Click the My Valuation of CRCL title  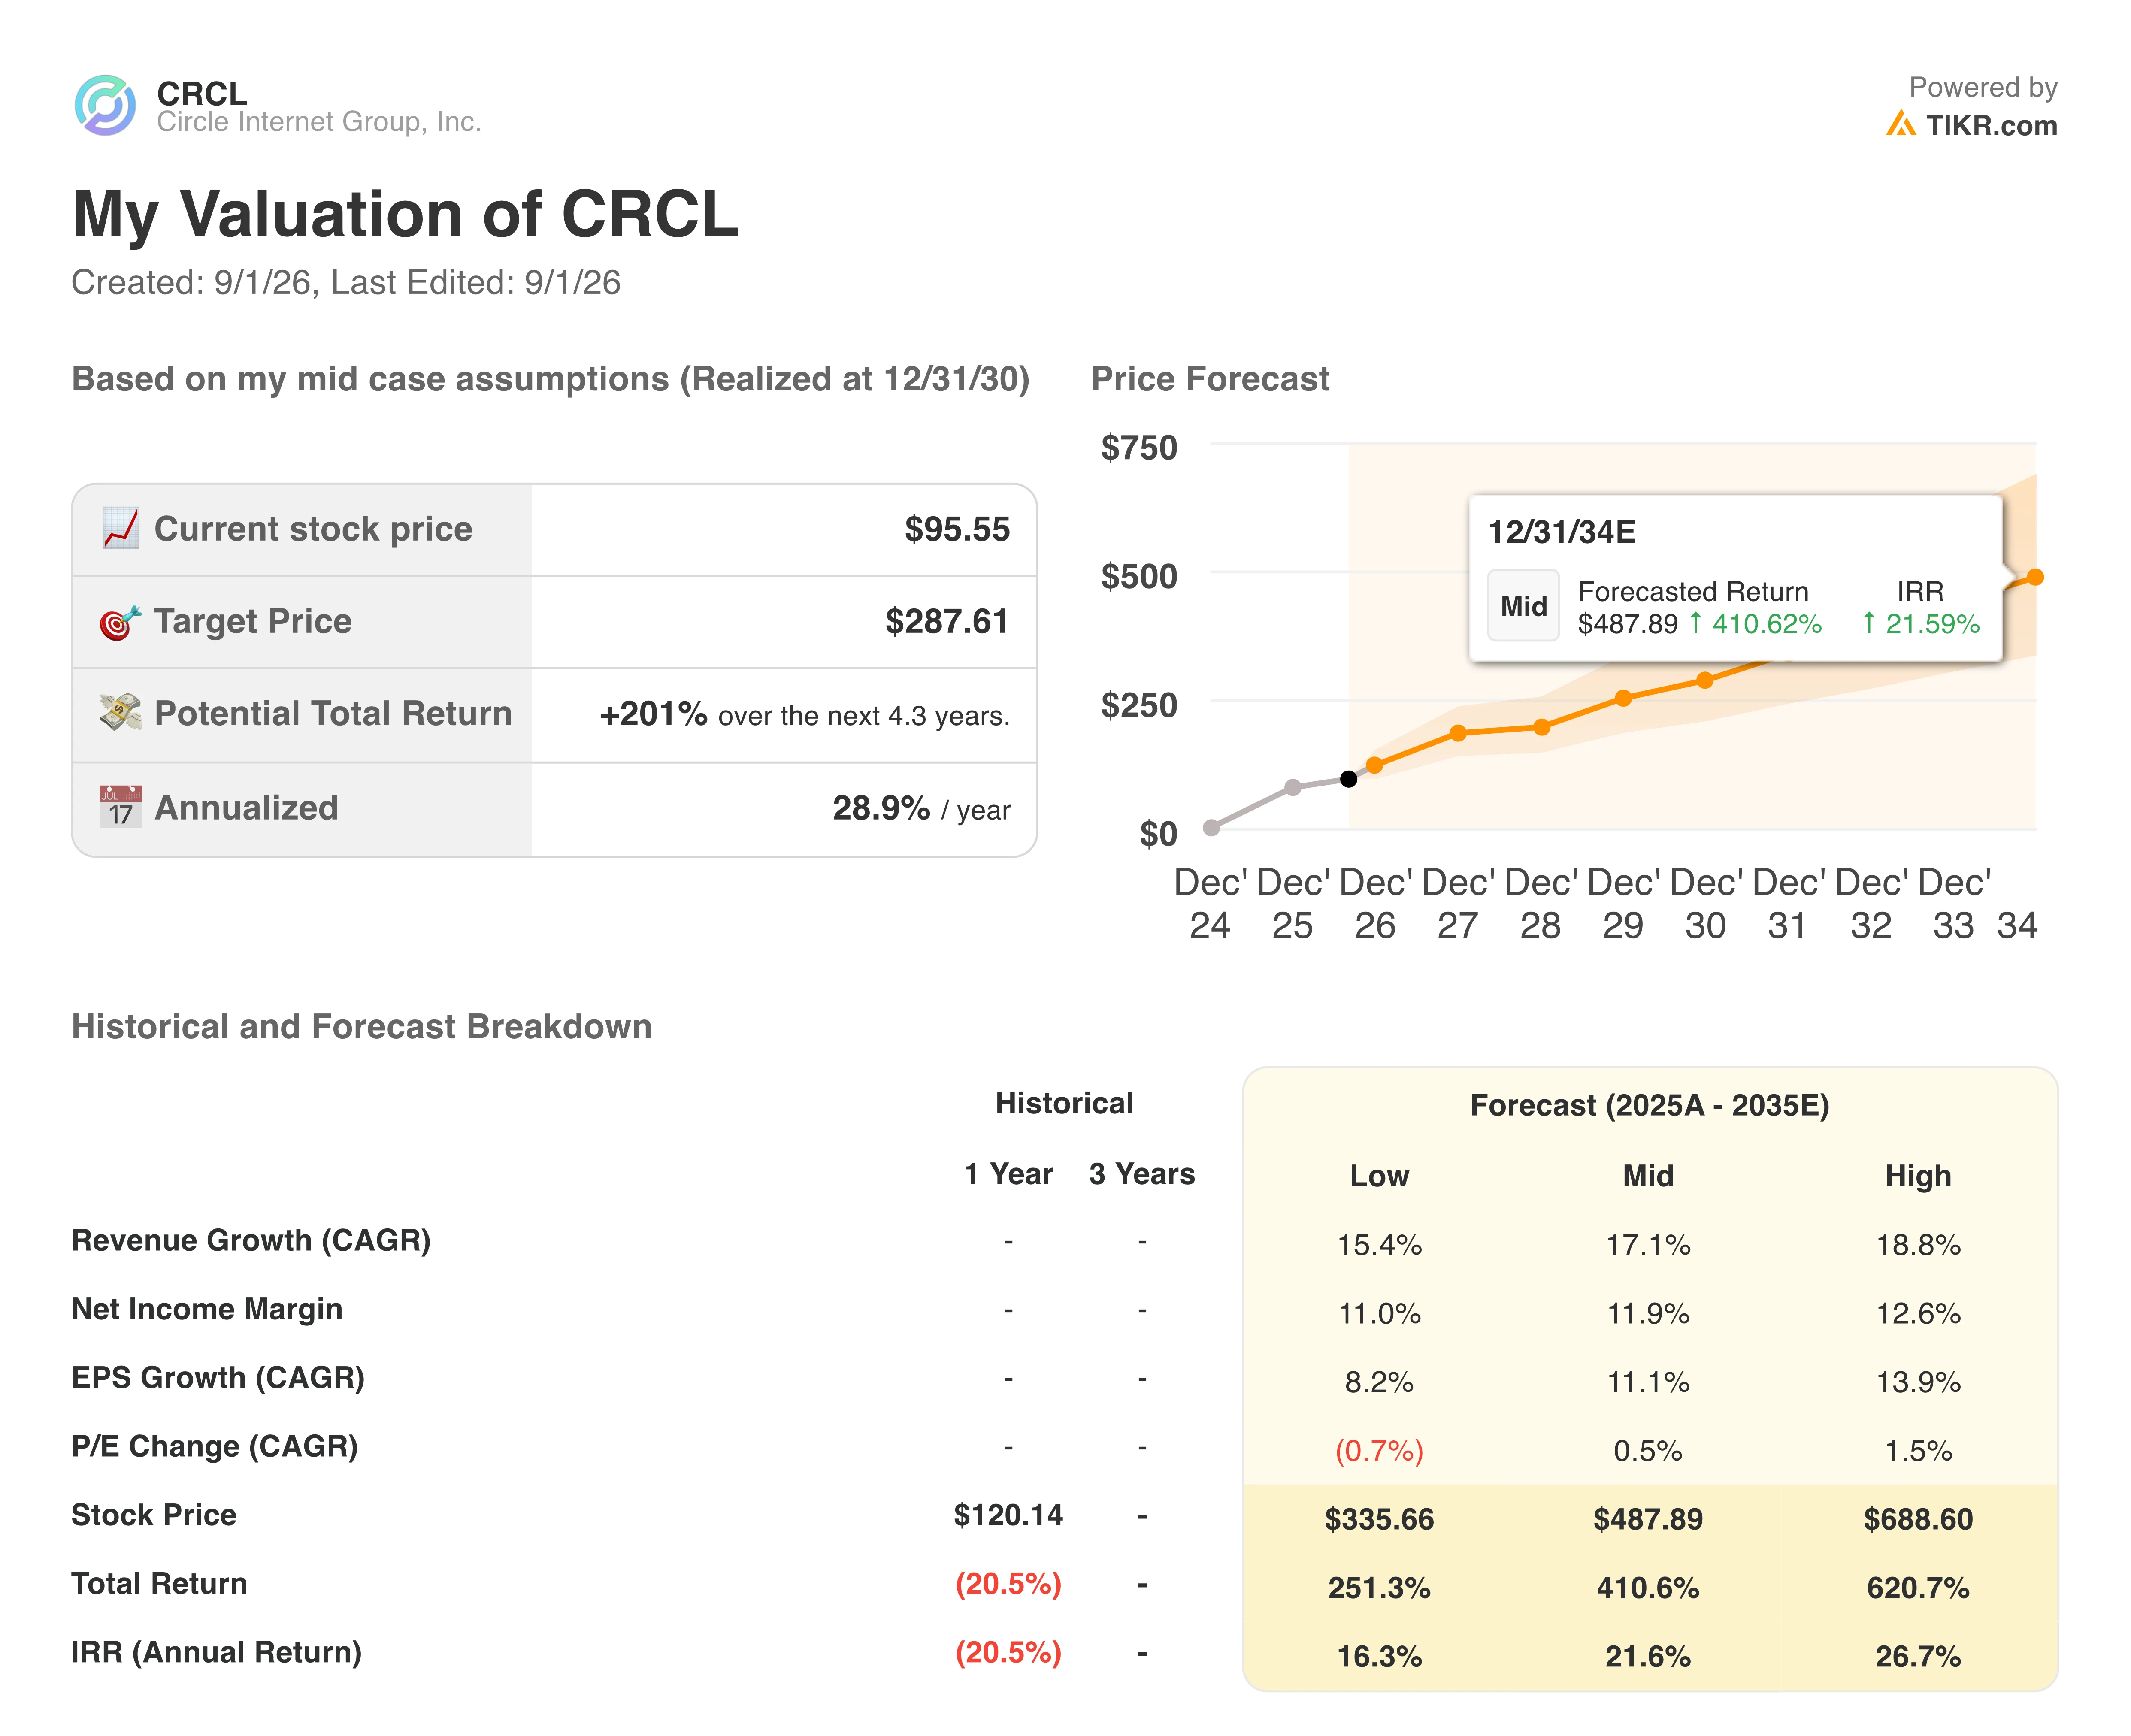(x=405, y=214)
